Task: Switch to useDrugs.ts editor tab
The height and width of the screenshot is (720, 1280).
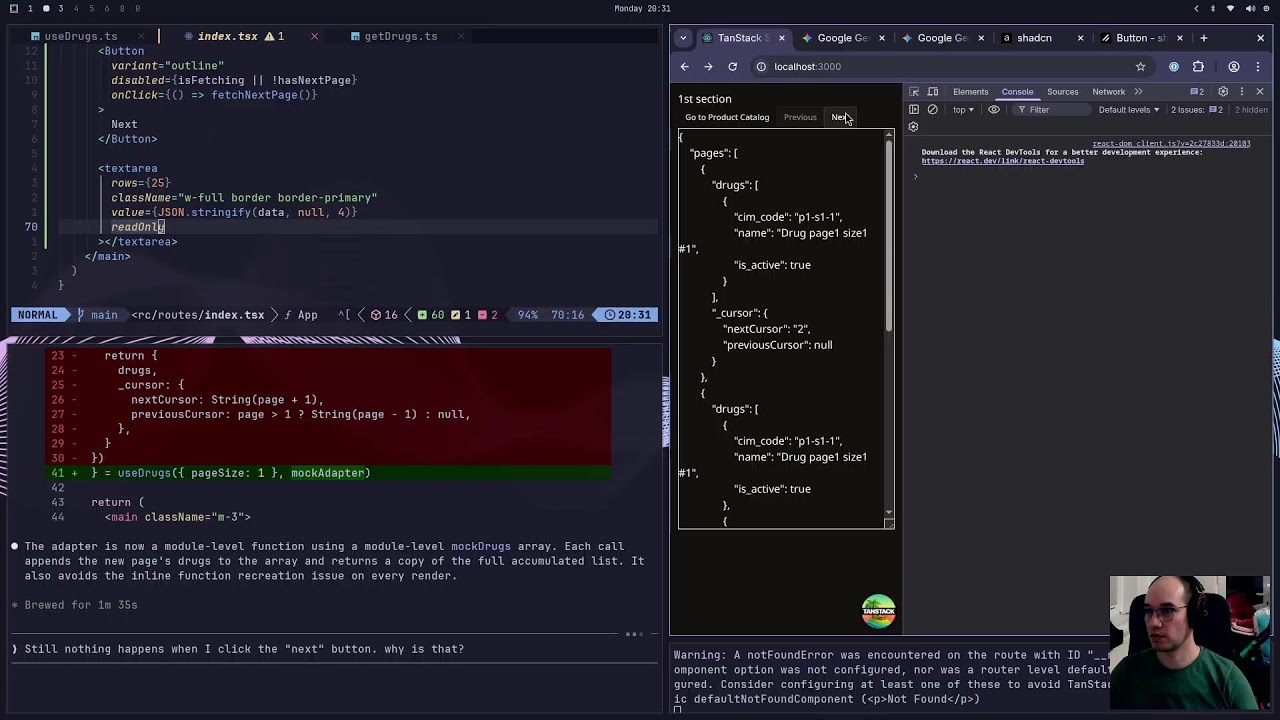Action: (81, 37)
